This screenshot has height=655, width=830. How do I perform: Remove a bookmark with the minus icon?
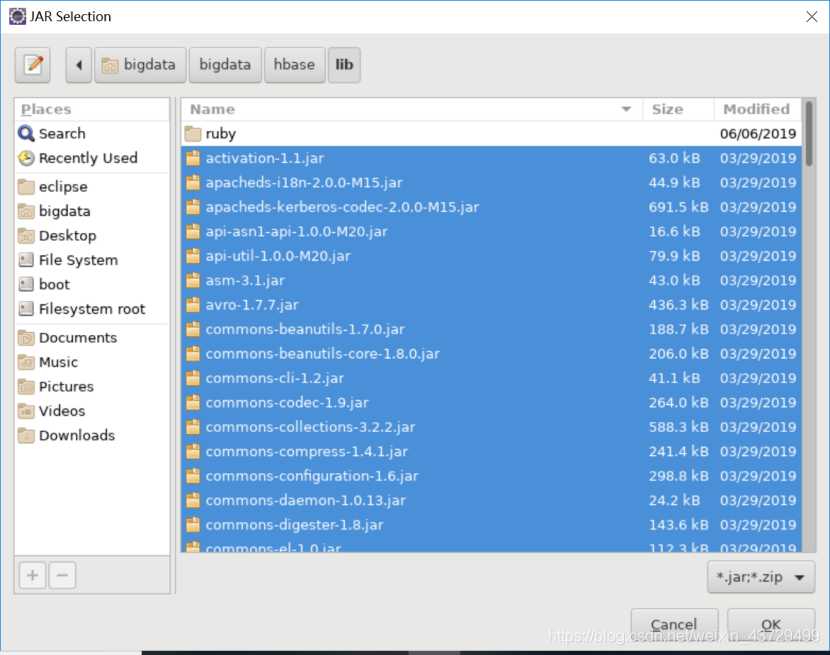(62, 575)
